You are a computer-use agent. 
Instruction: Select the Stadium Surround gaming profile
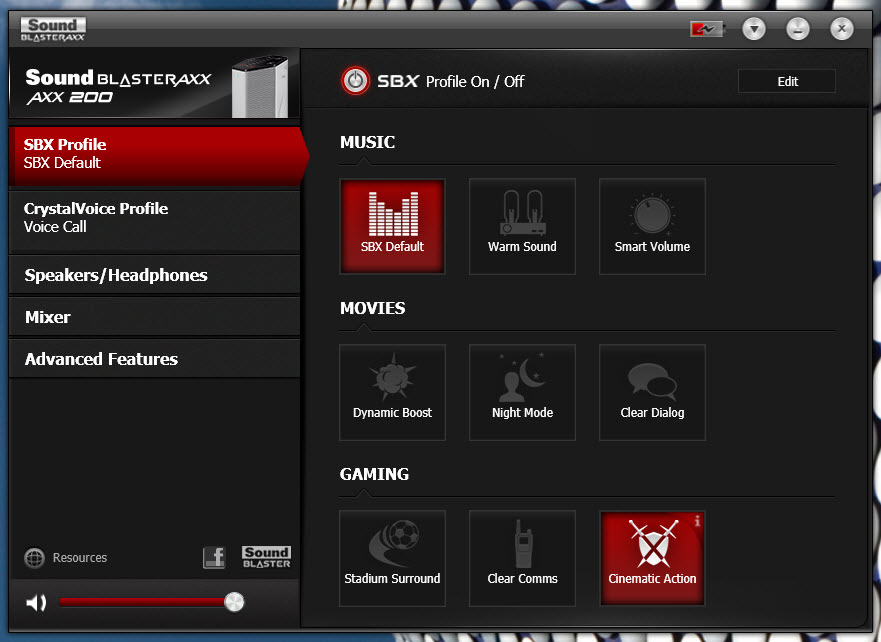392,558
